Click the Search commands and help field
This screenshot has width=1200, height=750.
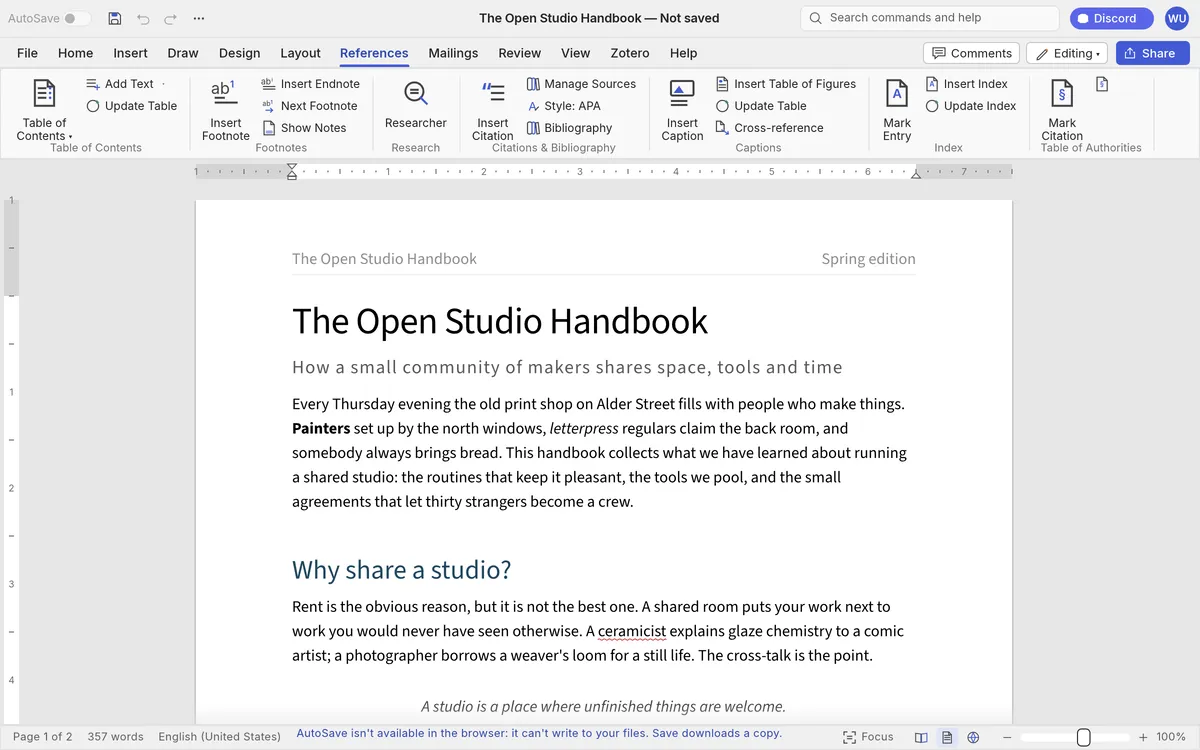pos(929,18)
